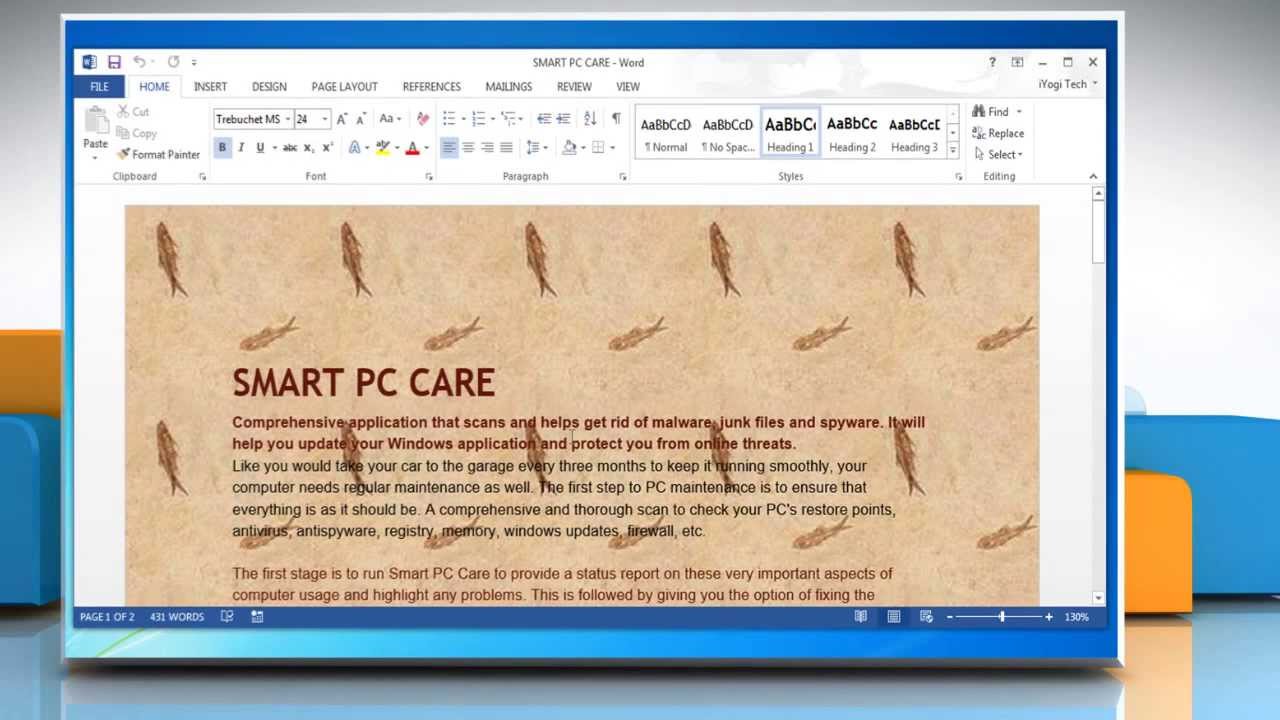Click the Ribbon Display Options icon

(1017, 62)
